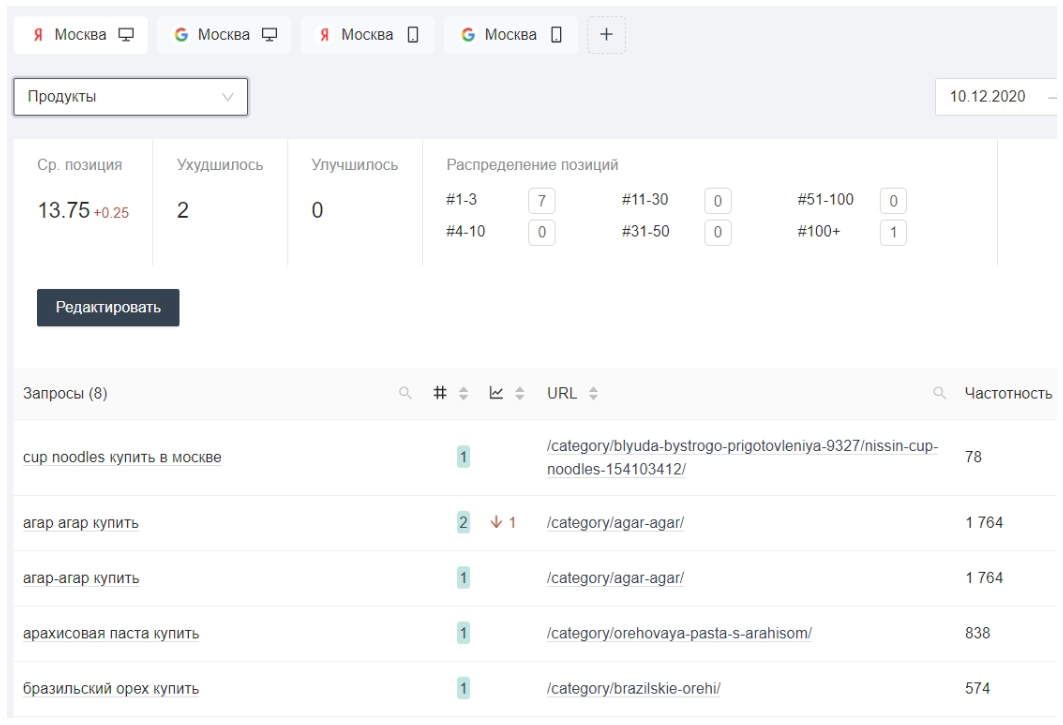Switch to Google Москва desktop tab
The width and height of the screenshot is (1063, 725).
tap(222, 35)
